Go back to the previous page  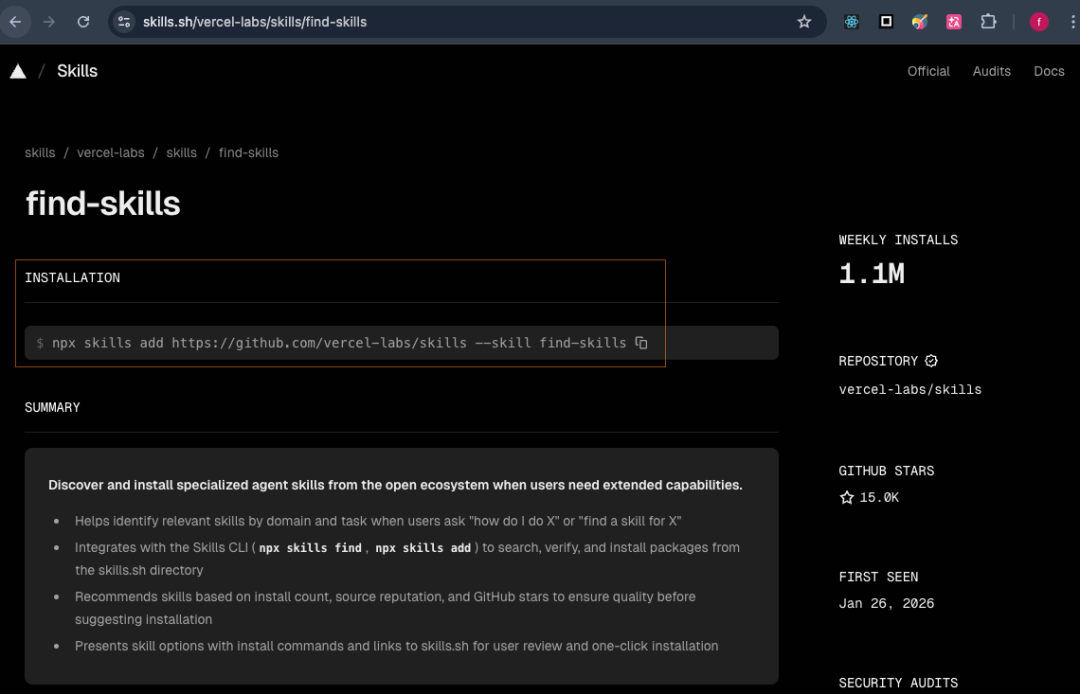click(x=15, y=22)
